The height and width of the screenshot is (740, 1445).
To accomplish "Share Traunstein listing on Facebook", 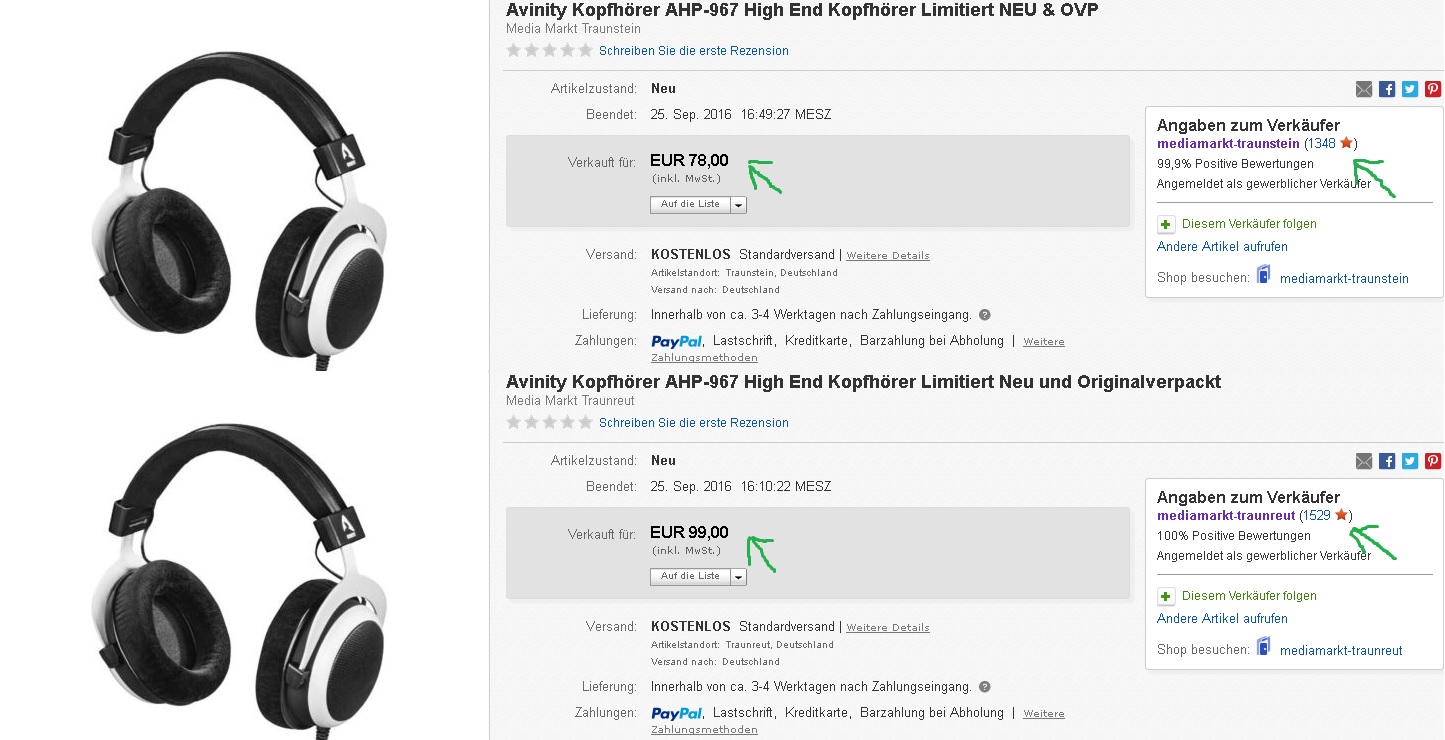I will [x=1387, y=89].
